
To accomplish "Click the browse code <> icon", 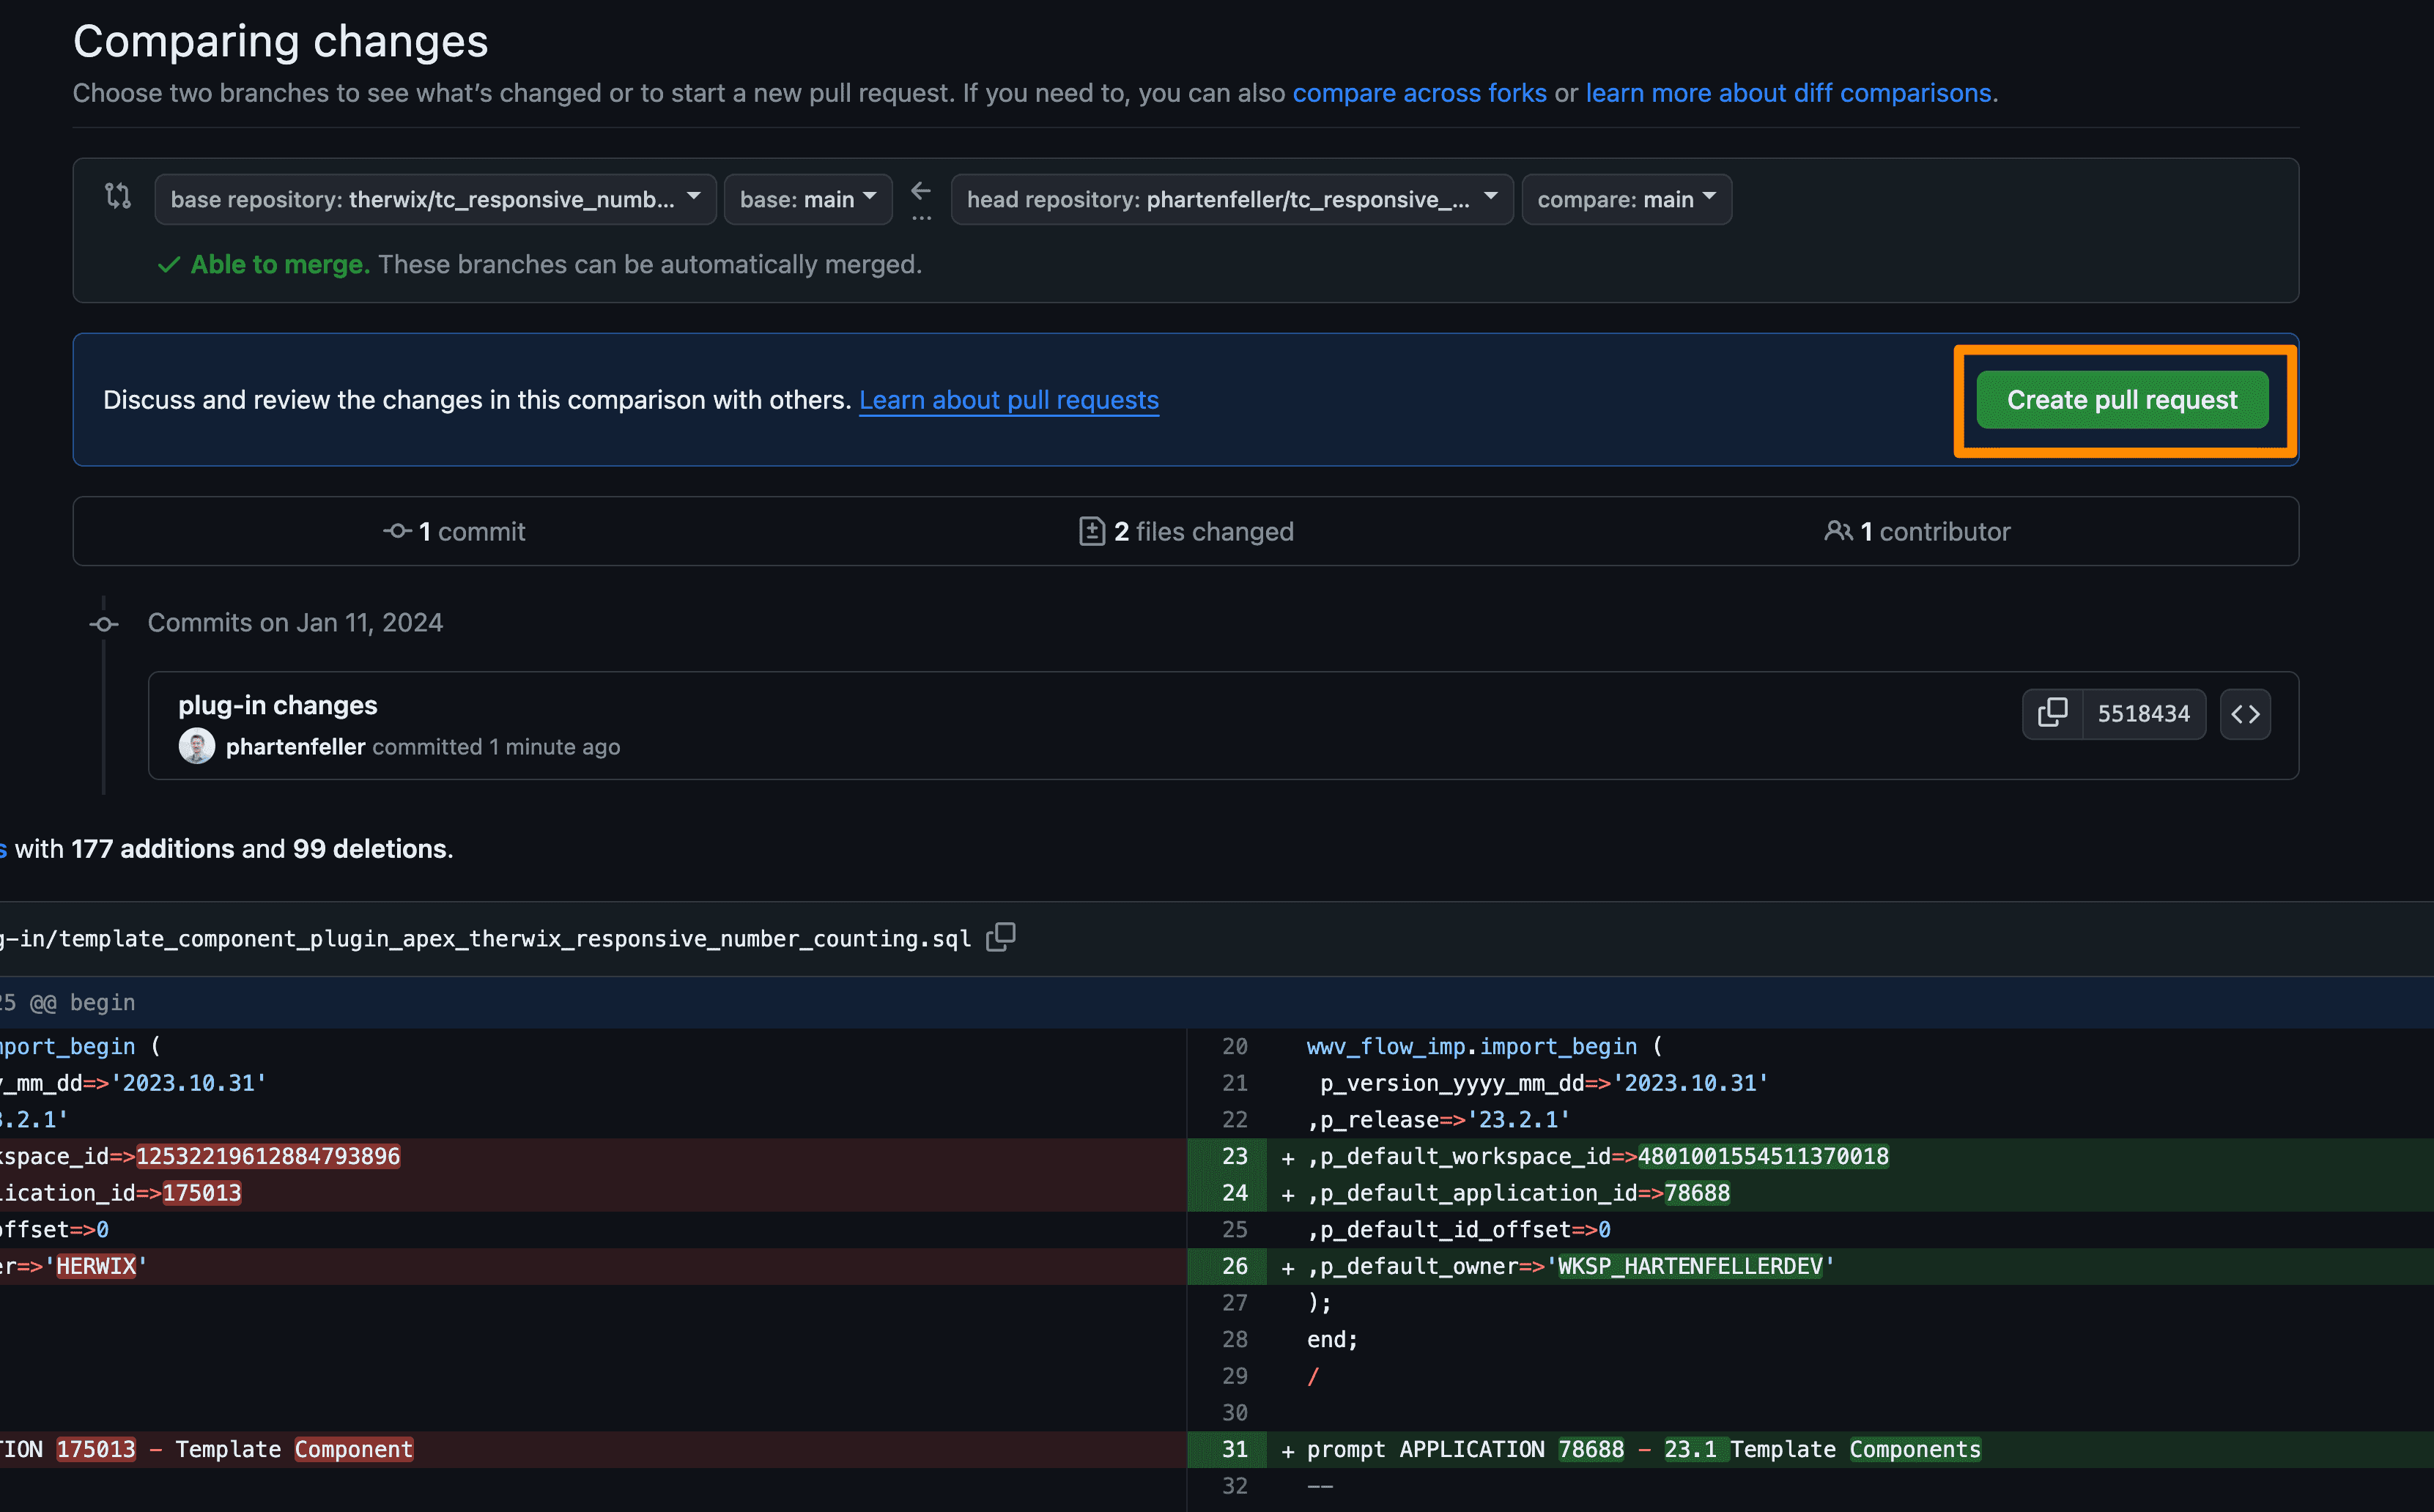I will 2245,713.
